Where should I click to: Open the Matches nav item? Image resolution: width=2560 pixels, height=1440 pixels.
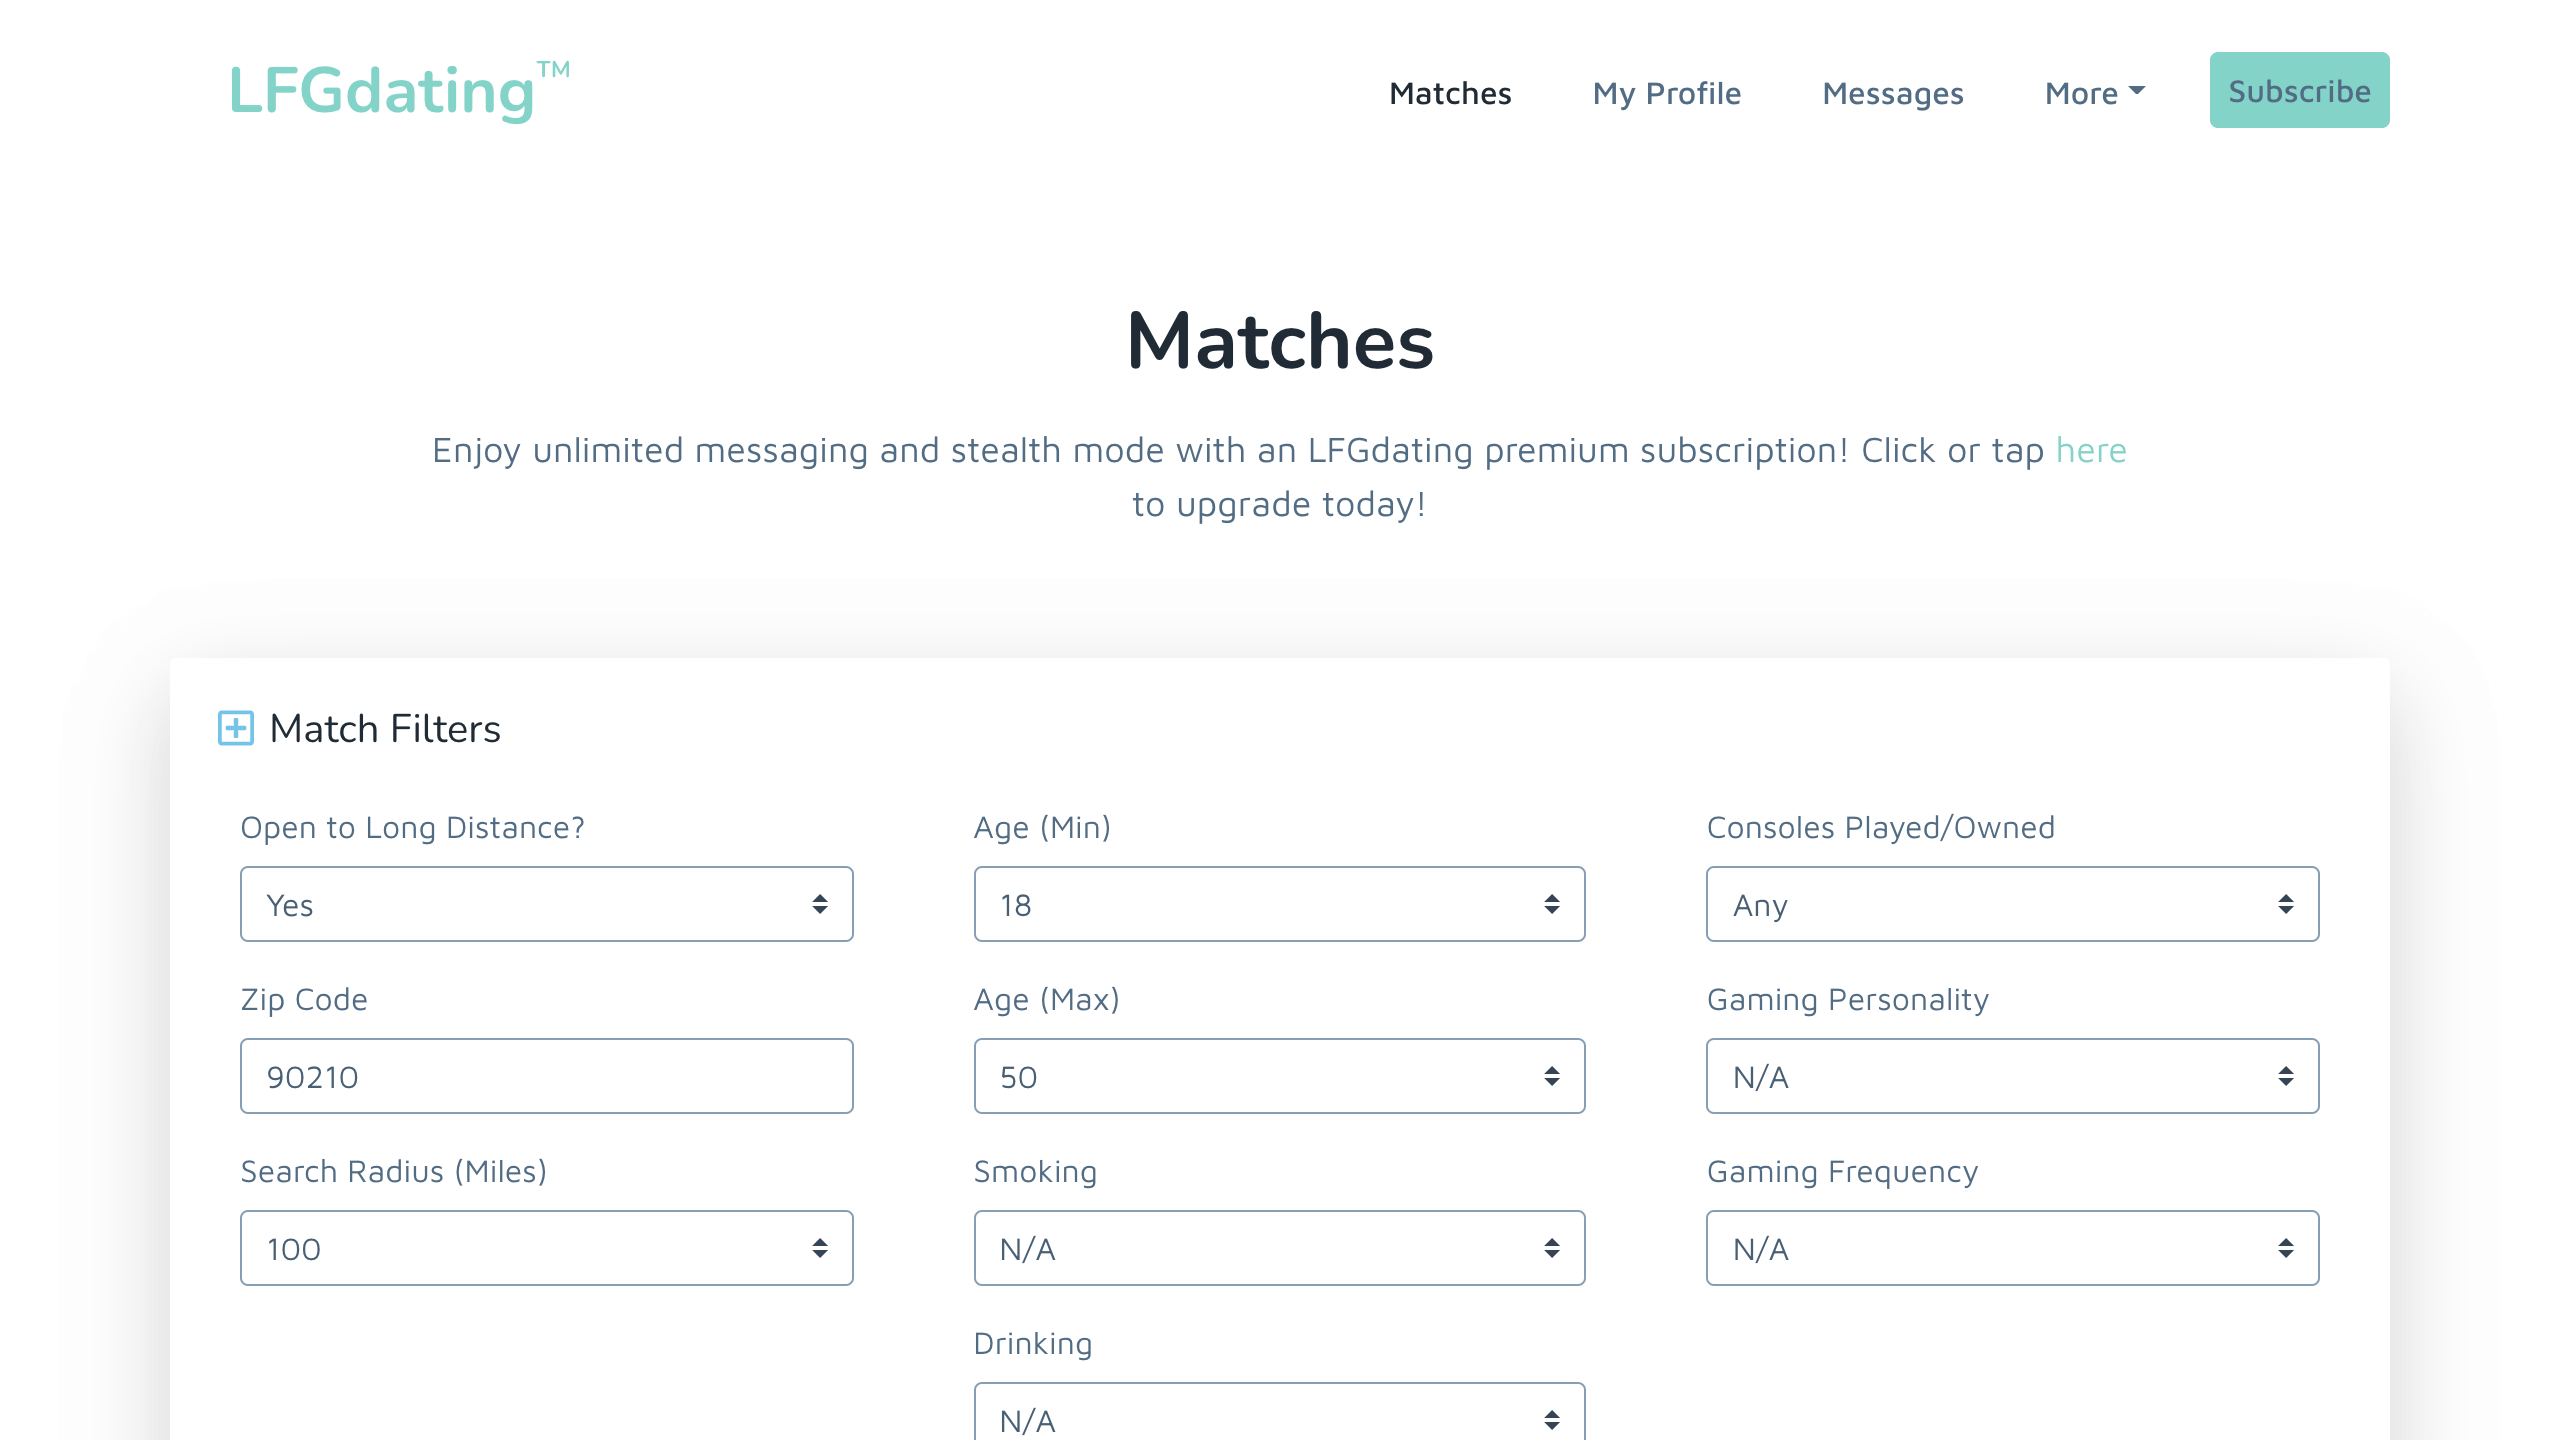click(x=1450, y=93)
